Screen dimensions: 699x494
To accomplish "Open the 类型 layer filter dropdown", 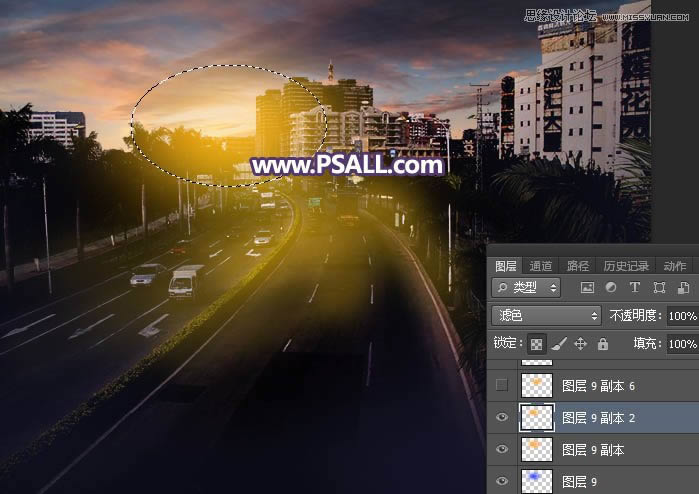I will (529, 288).
